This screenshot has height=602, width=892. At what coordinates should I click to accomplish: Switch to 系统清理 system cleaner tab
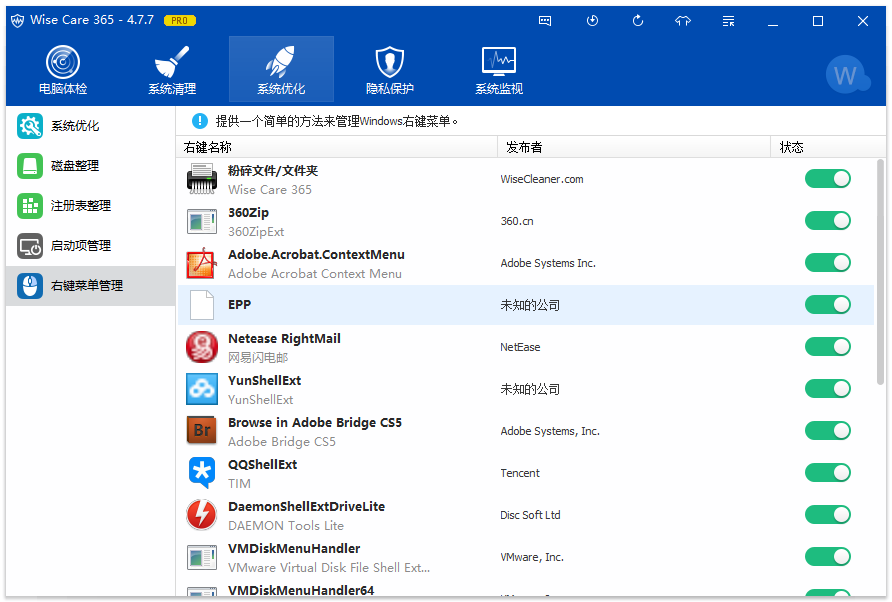[172, 69]
